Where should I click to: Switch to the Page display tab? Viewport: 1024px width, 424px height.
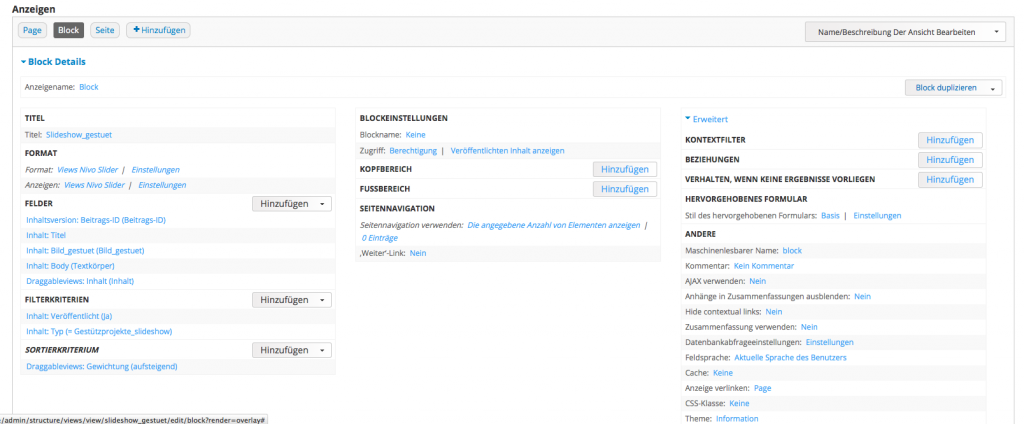click(x=32, y=30)
